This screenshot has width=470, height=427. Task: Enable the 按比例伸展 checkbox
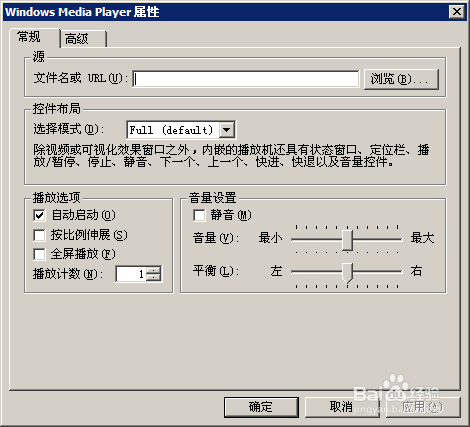point(39,235)
